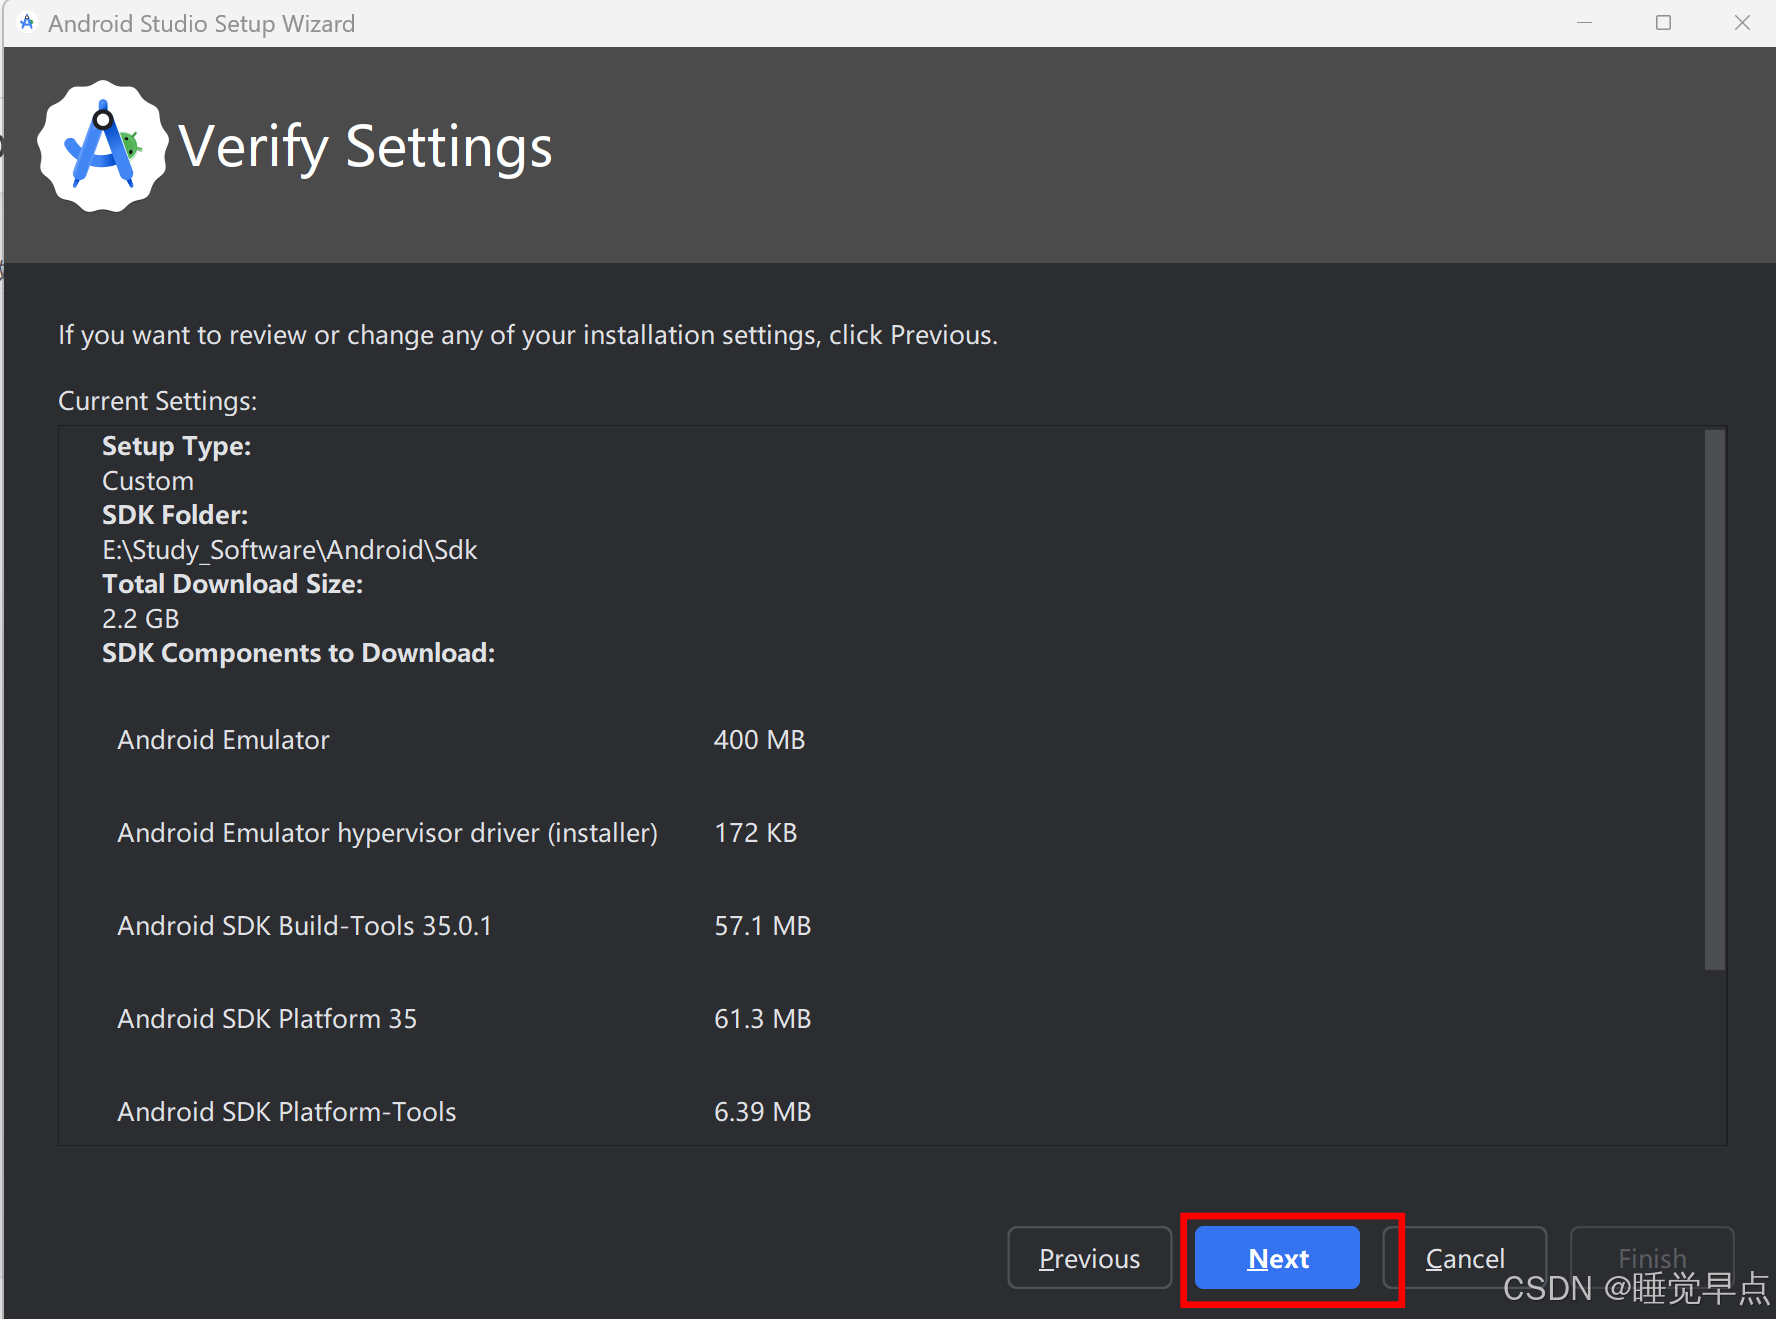Select the Android Emulator component row

[x=223, y=740]
